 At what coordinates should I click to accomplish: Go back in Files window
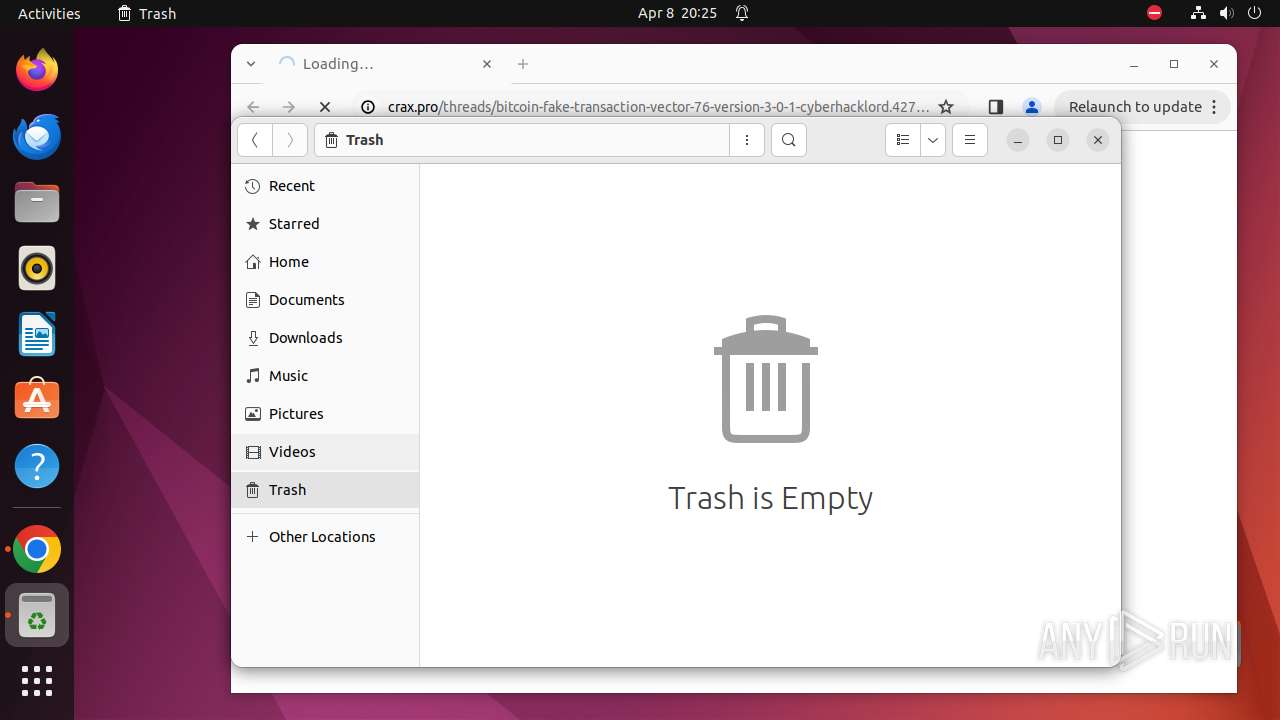255,140
